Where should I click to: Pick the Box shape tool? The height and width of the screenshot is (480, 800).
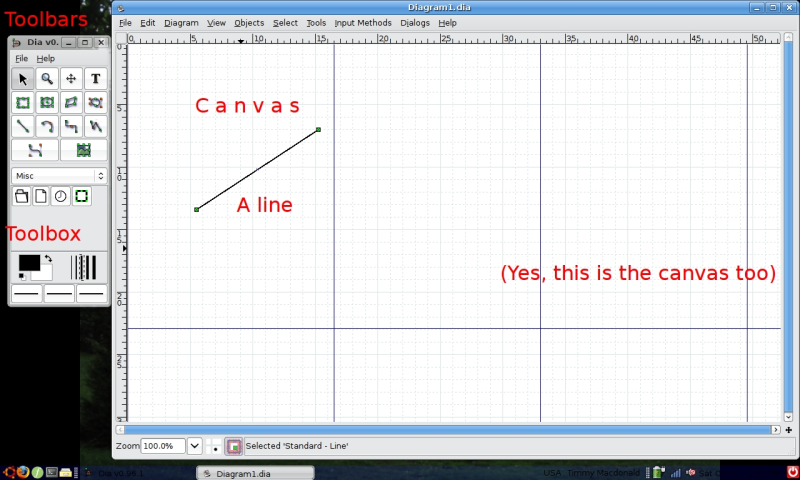point(22,102)
